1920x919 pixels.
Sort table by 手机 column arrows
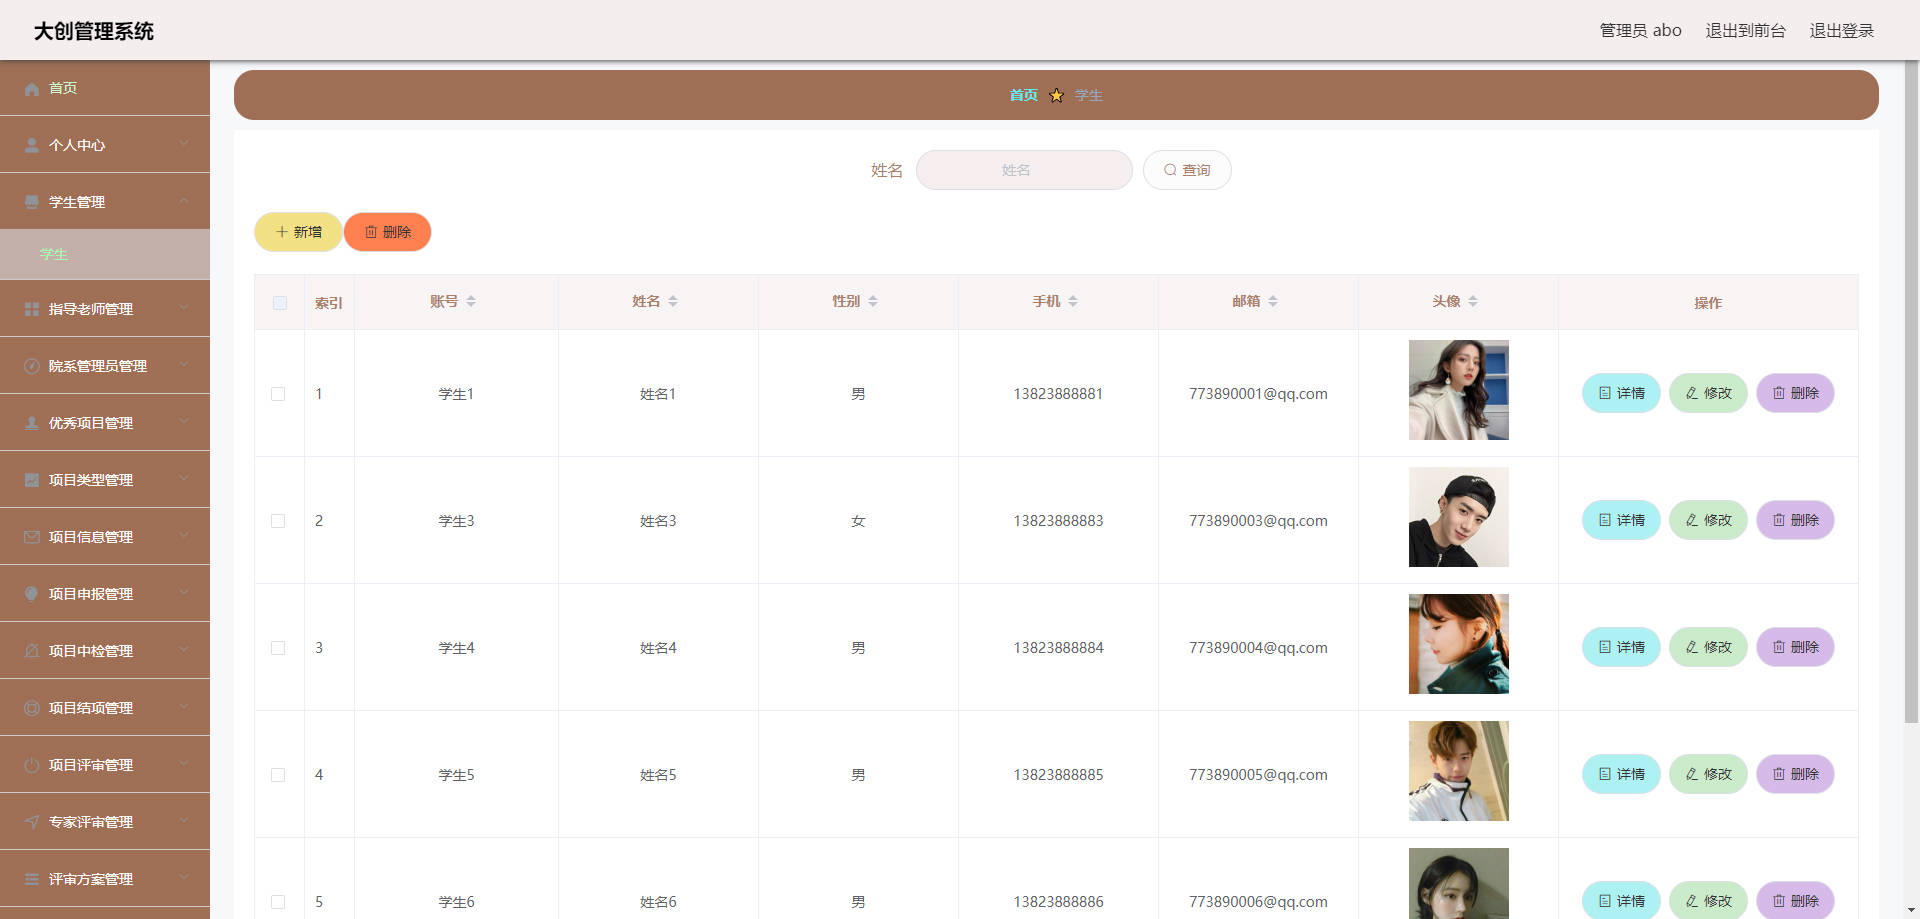pos(1073,301)
